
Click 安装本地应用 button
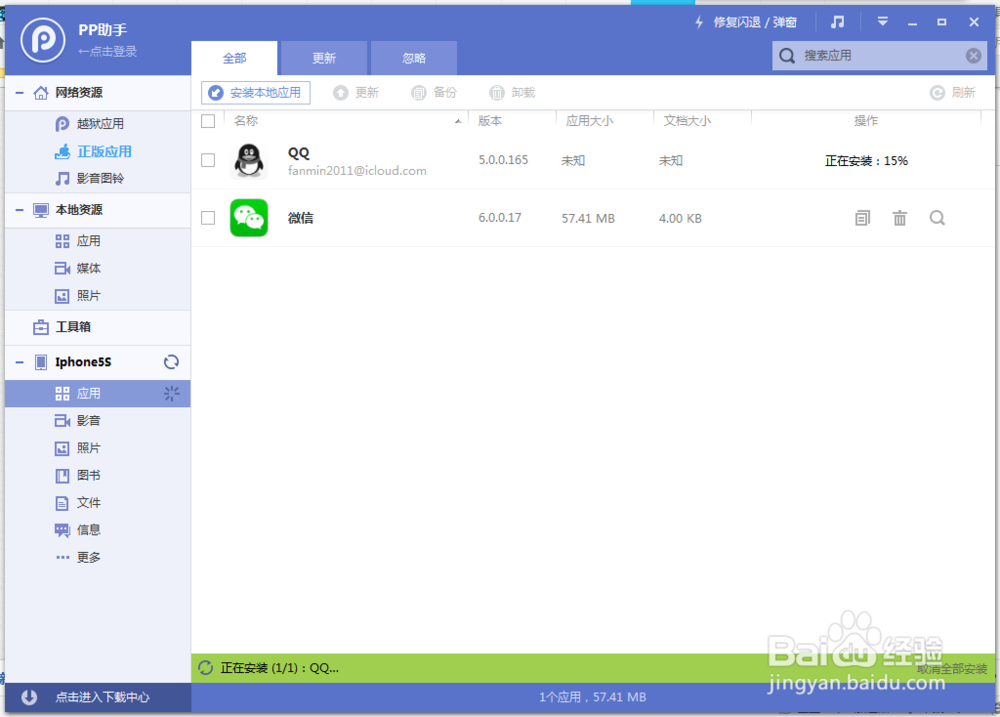tap(256, 93)
